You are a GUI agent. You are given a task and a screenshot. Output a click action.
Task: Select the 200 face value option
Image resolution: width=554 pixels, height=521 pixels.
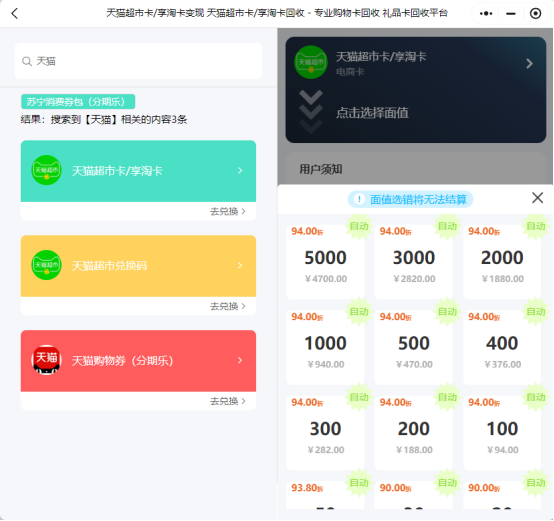pos(413,433)
